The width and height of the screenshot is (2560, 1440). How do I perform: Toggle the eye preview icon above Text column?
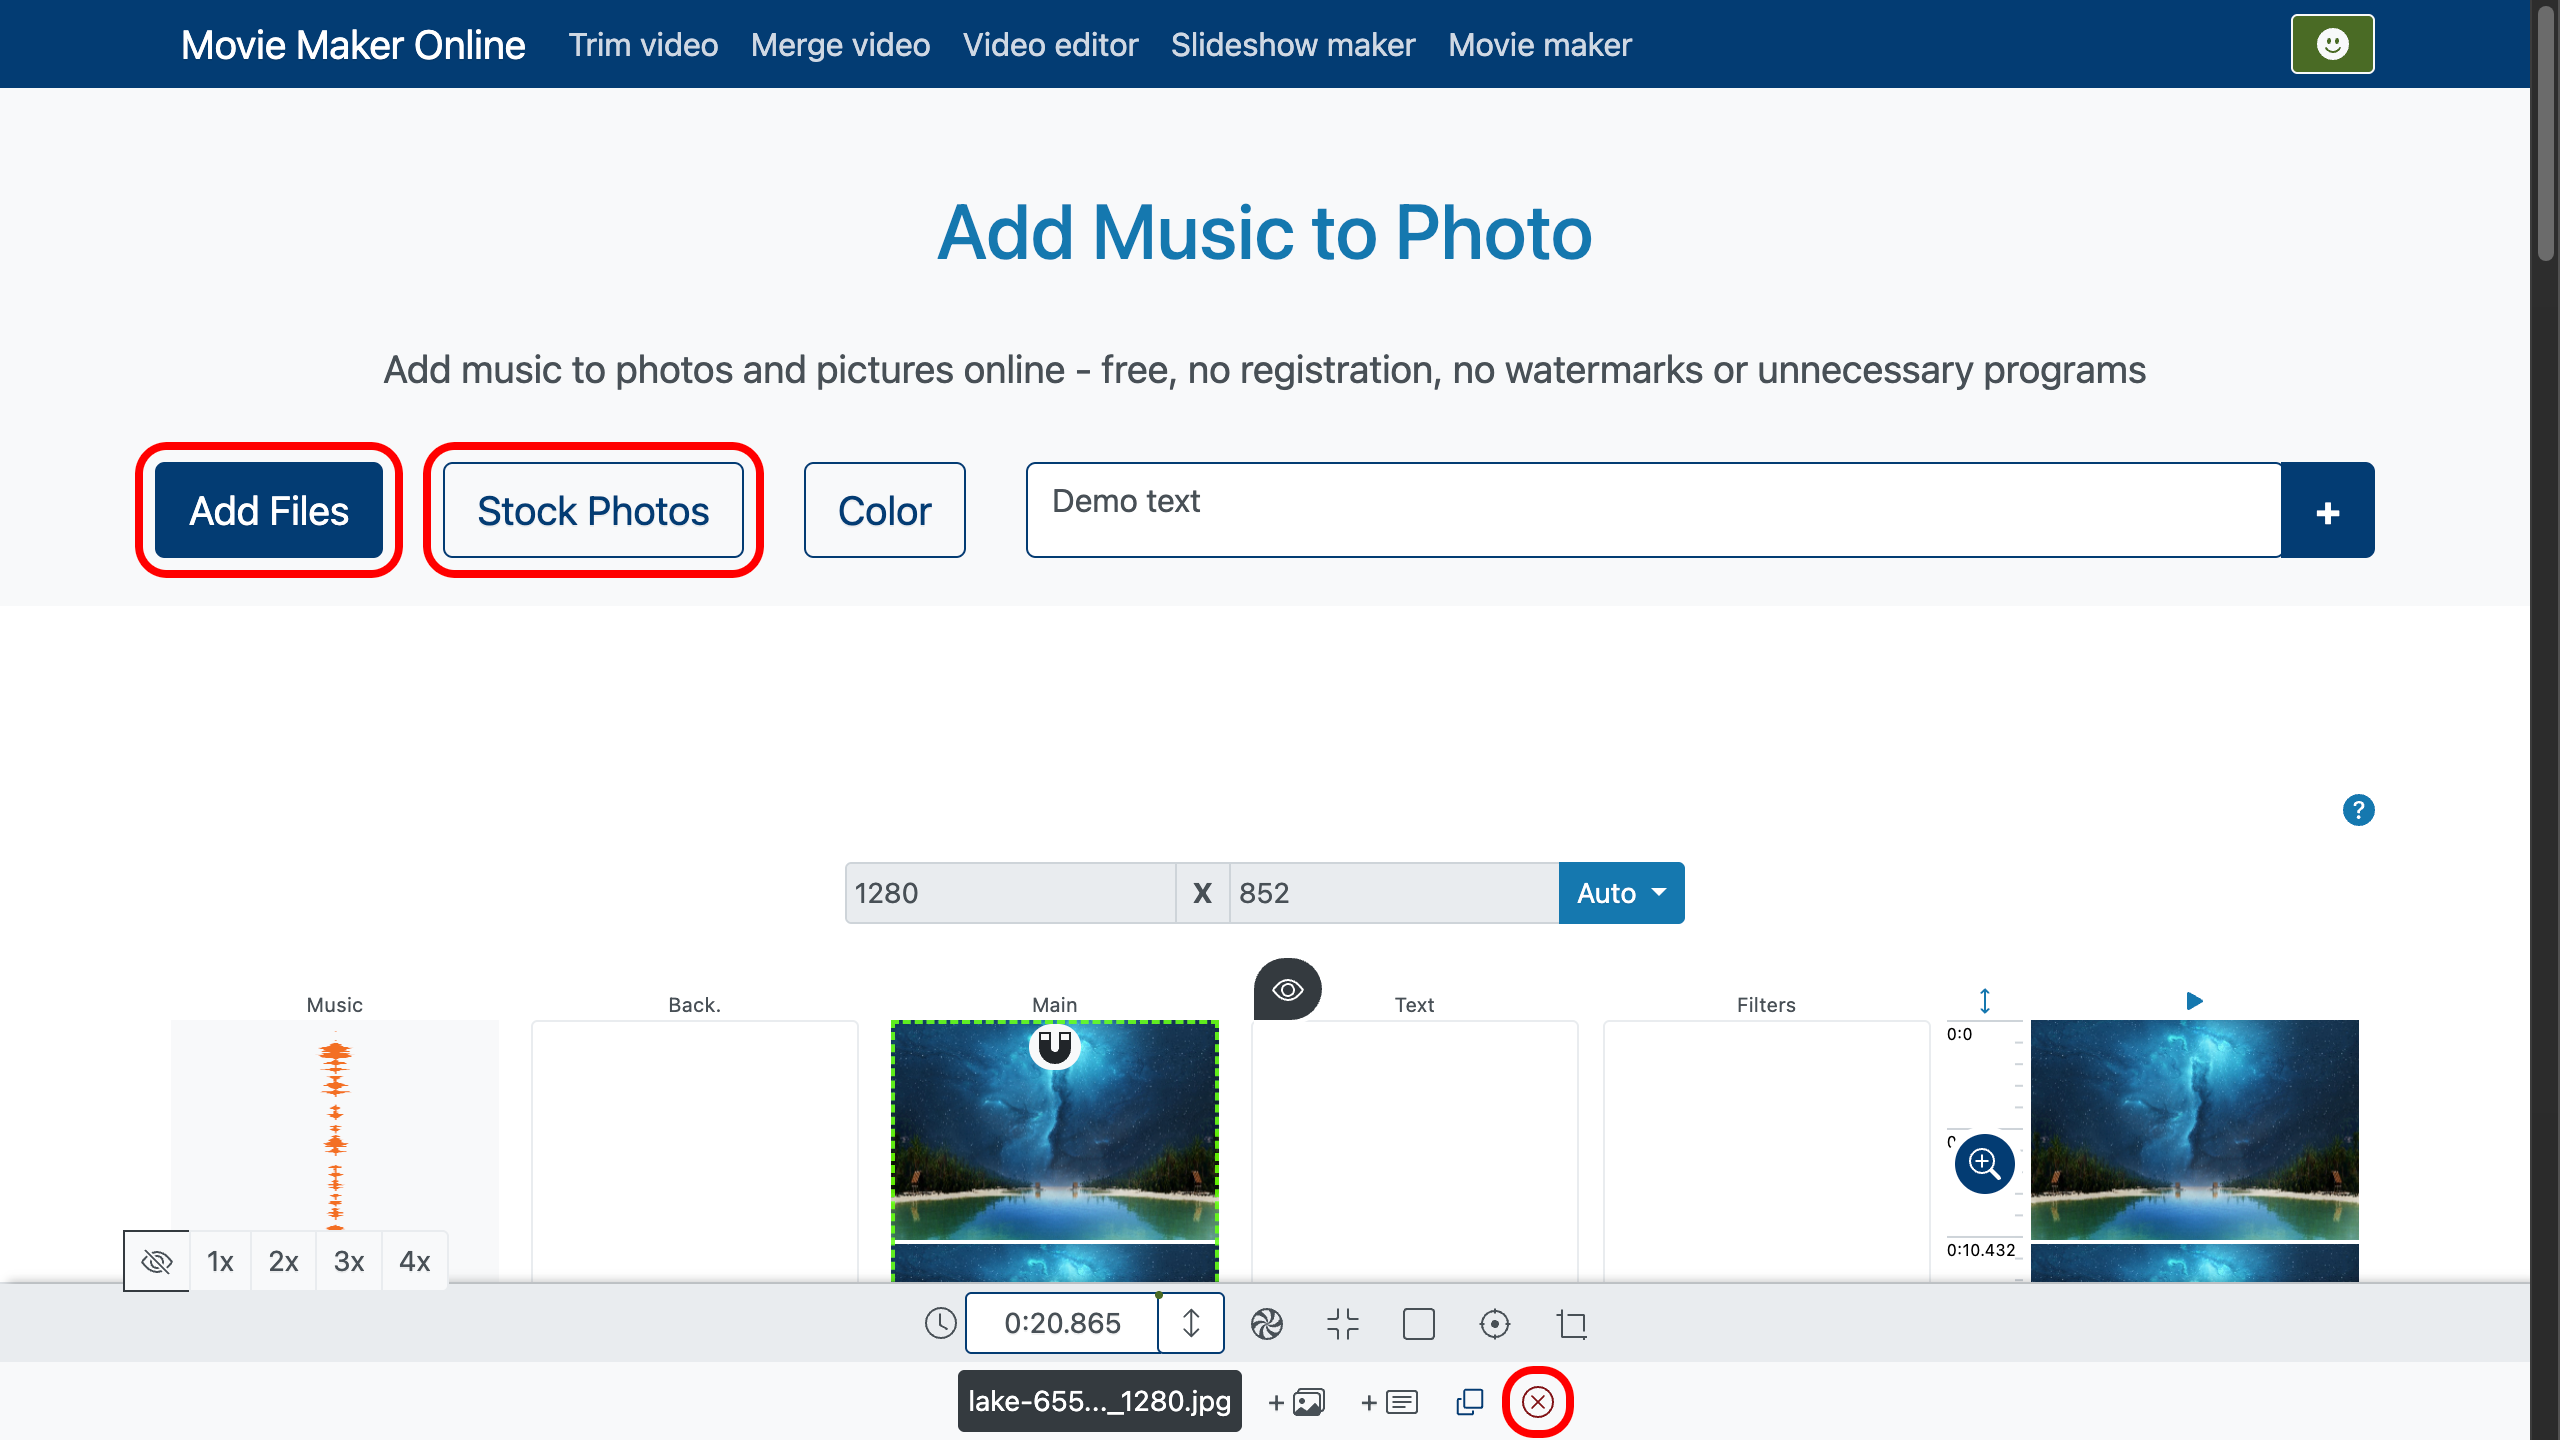tap(1287, 989)
